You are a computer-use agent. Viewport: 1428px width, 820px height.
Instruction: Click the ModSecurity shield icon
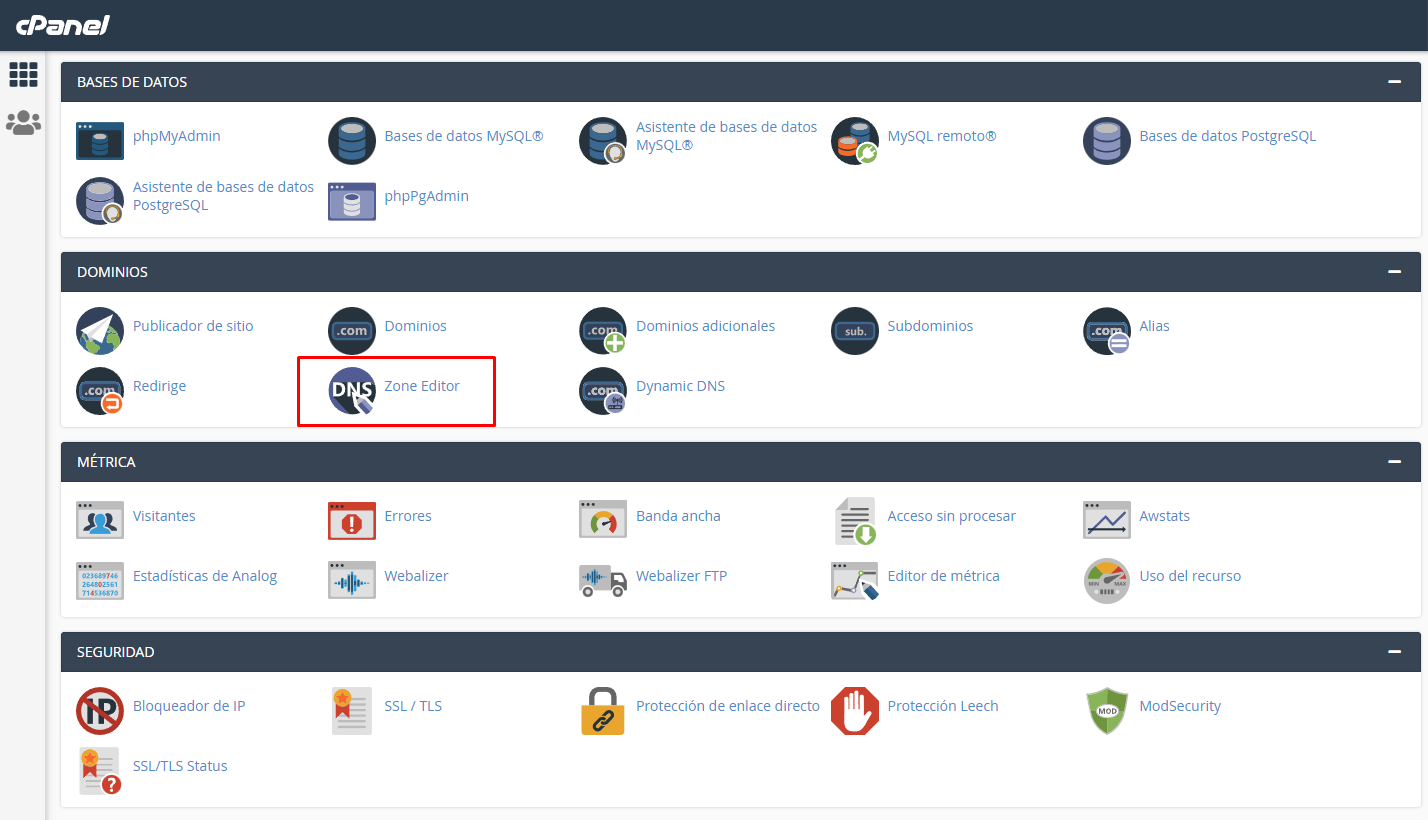pos(1107,711)
